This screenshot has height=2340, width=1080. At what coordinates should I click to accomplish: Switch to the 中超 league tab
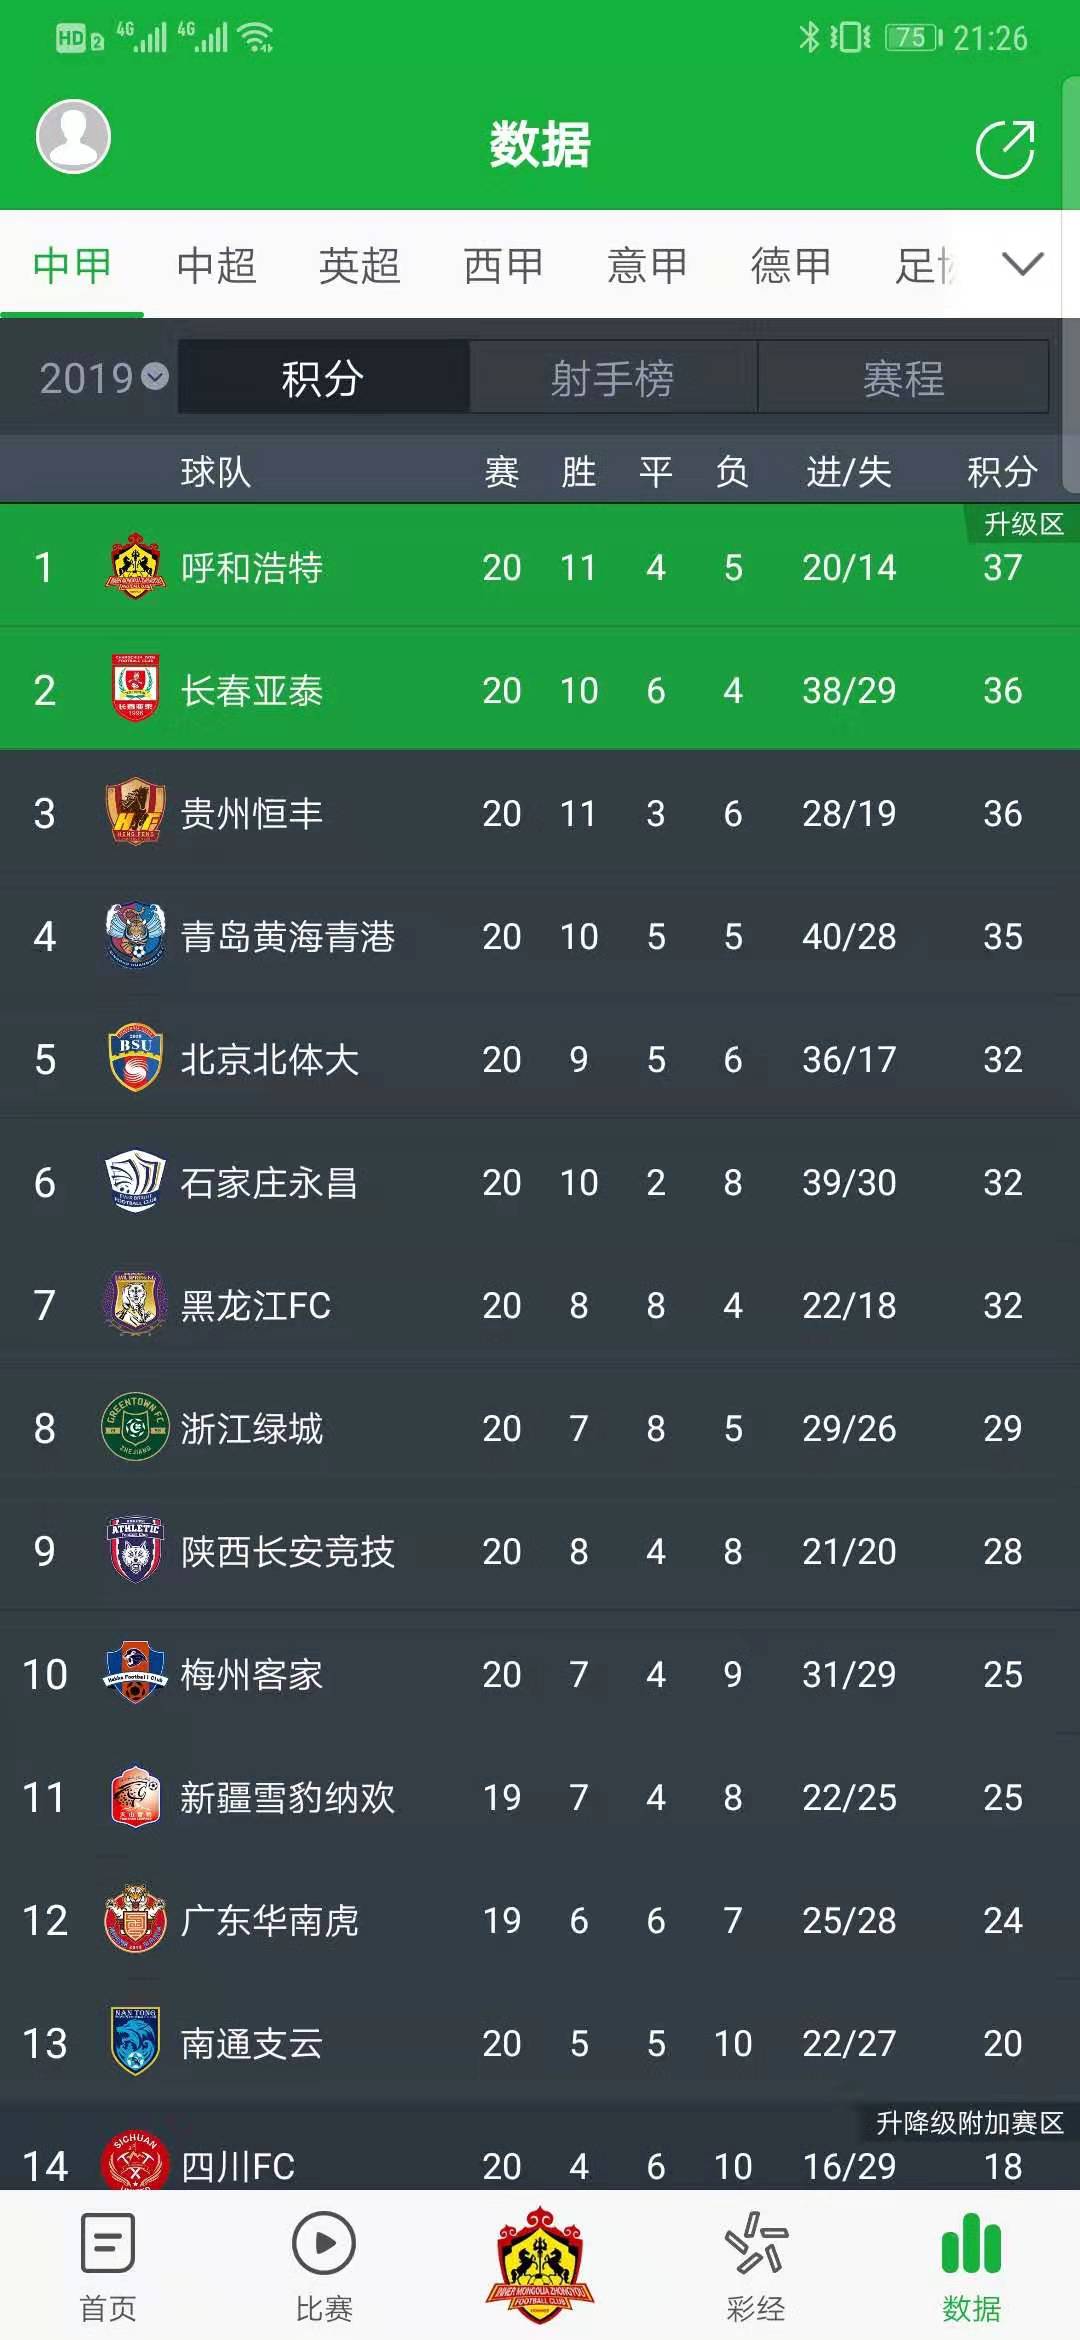tap(216, 266)
